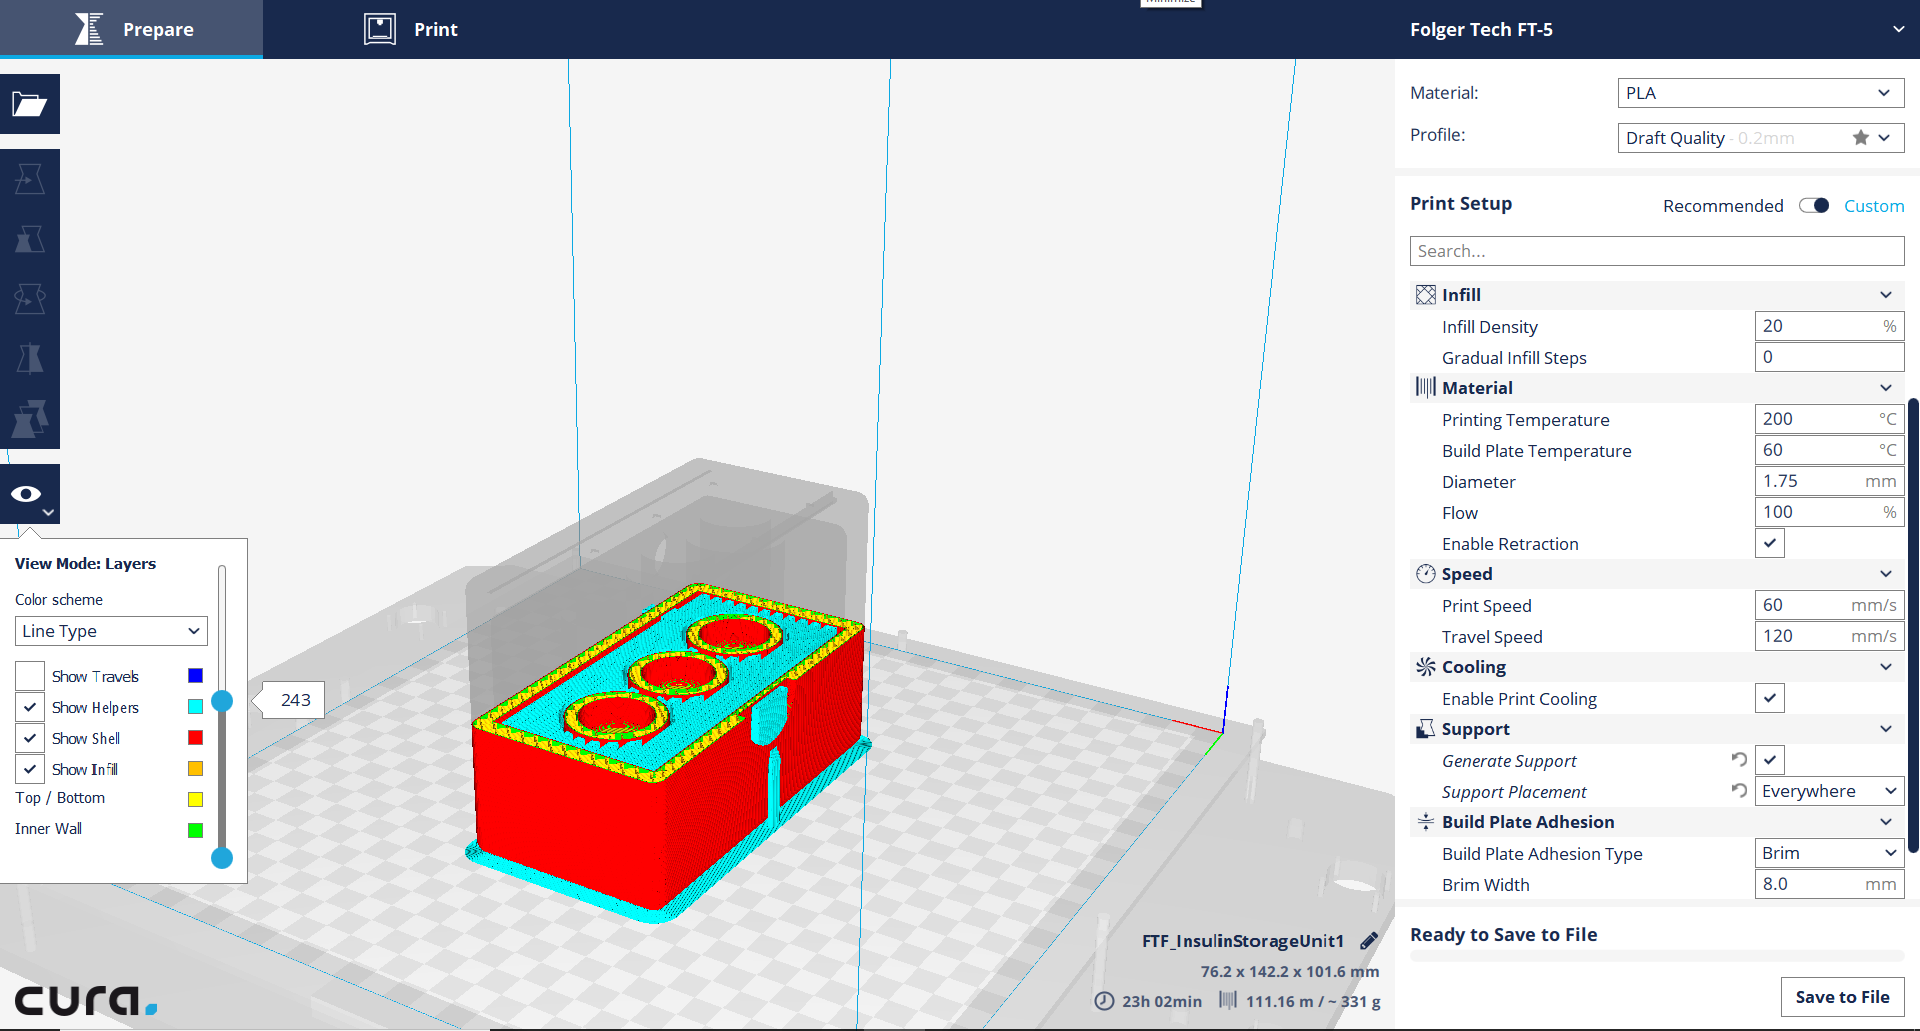Toggle Recommended/Custom print setup switch
Image resolution: width=1920 pixels, height=1031 pixels.
click(1813, 205)
